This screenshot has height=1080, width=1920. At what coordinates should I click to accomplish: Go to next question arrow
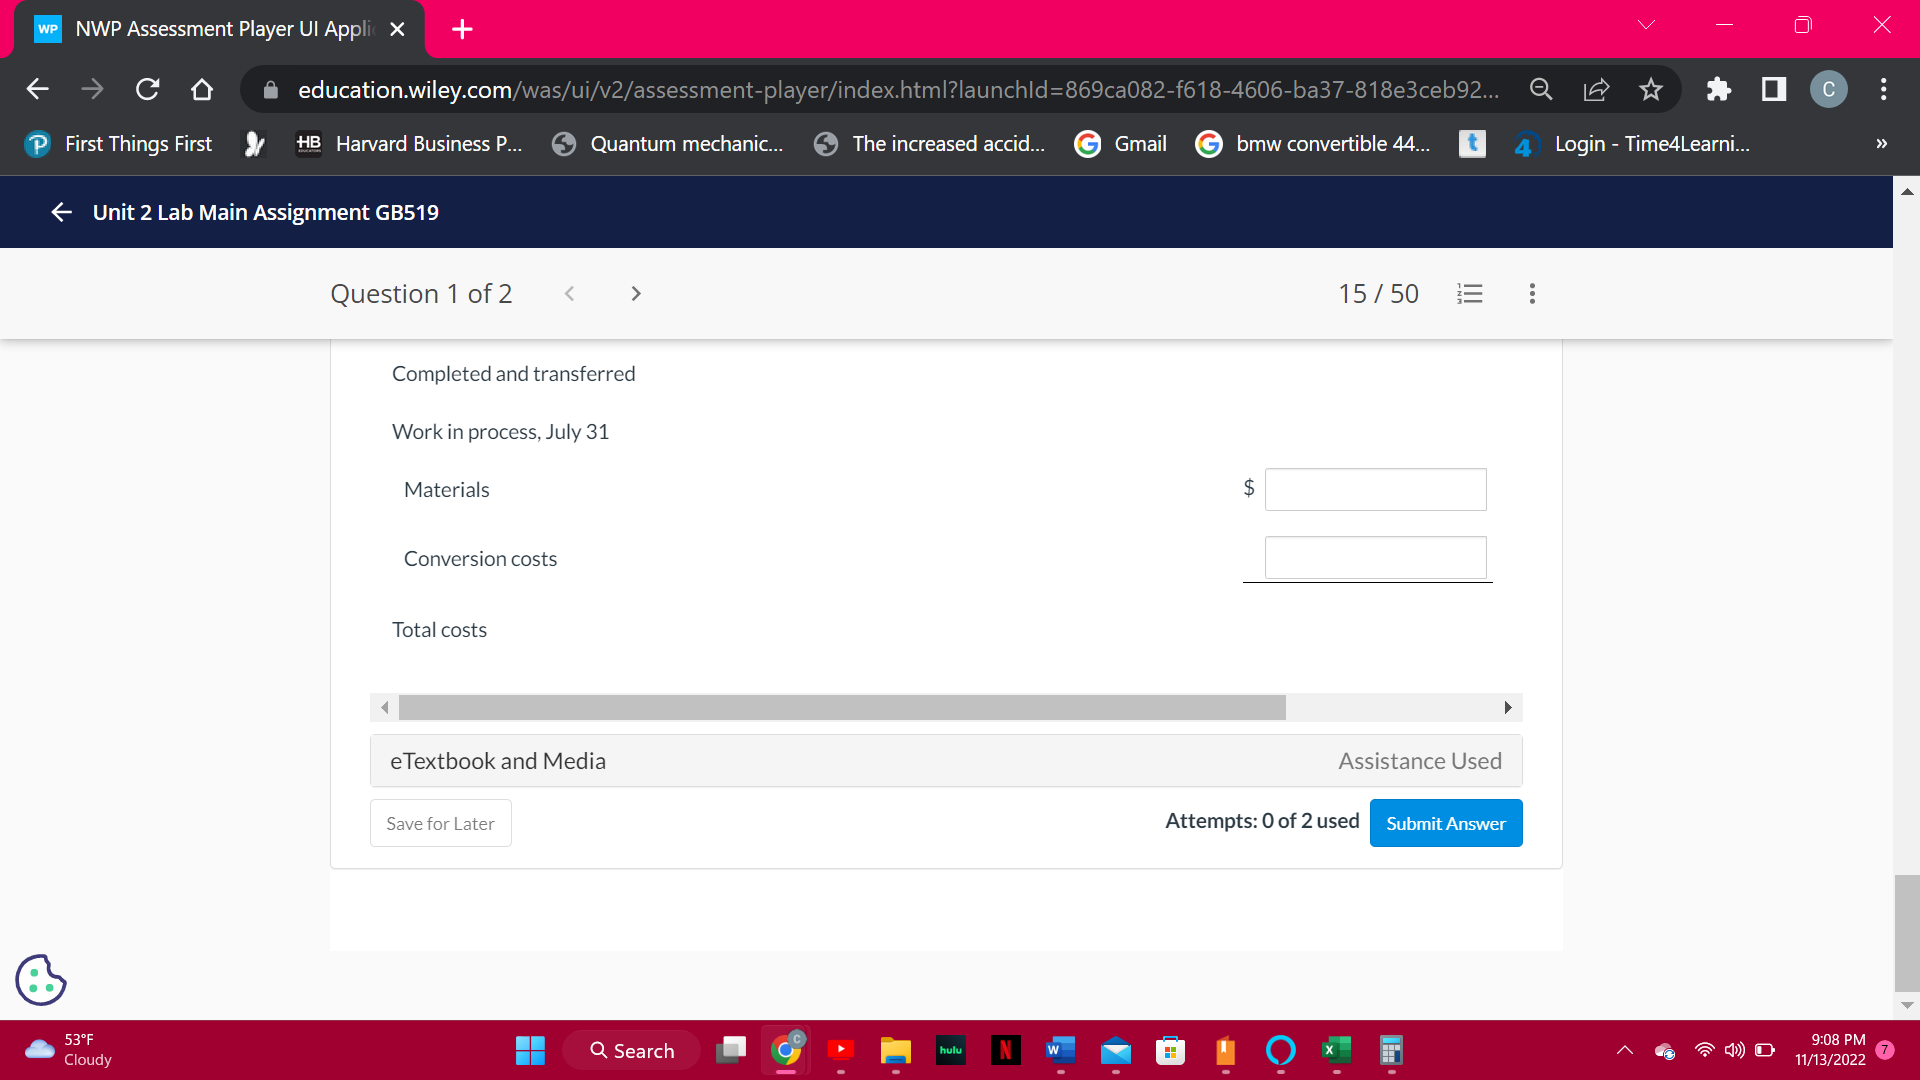[x=636, y=294]
